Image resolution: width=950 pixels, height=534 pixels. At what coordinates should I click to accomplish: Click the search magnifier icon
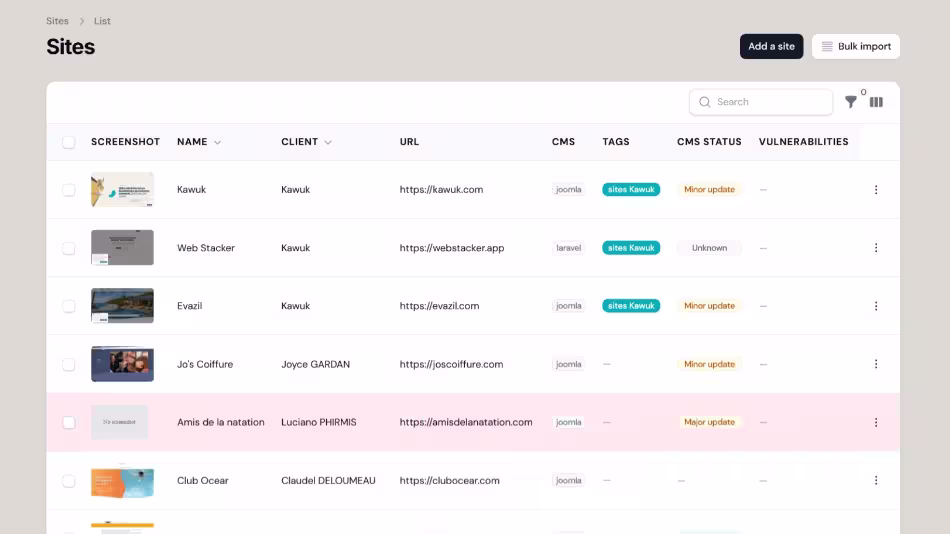pyautogui.click(x=705, y=102)
